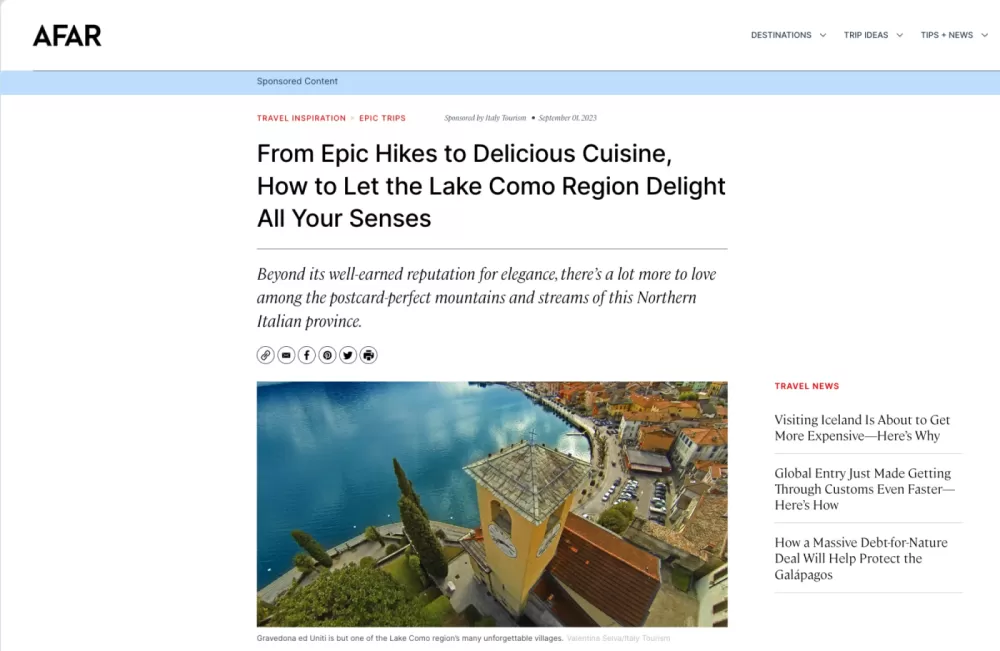This screenshot has width=1000, height=651.
Task: Expand the Destinations dropdown chevron
Action: [x=823, y=35]
